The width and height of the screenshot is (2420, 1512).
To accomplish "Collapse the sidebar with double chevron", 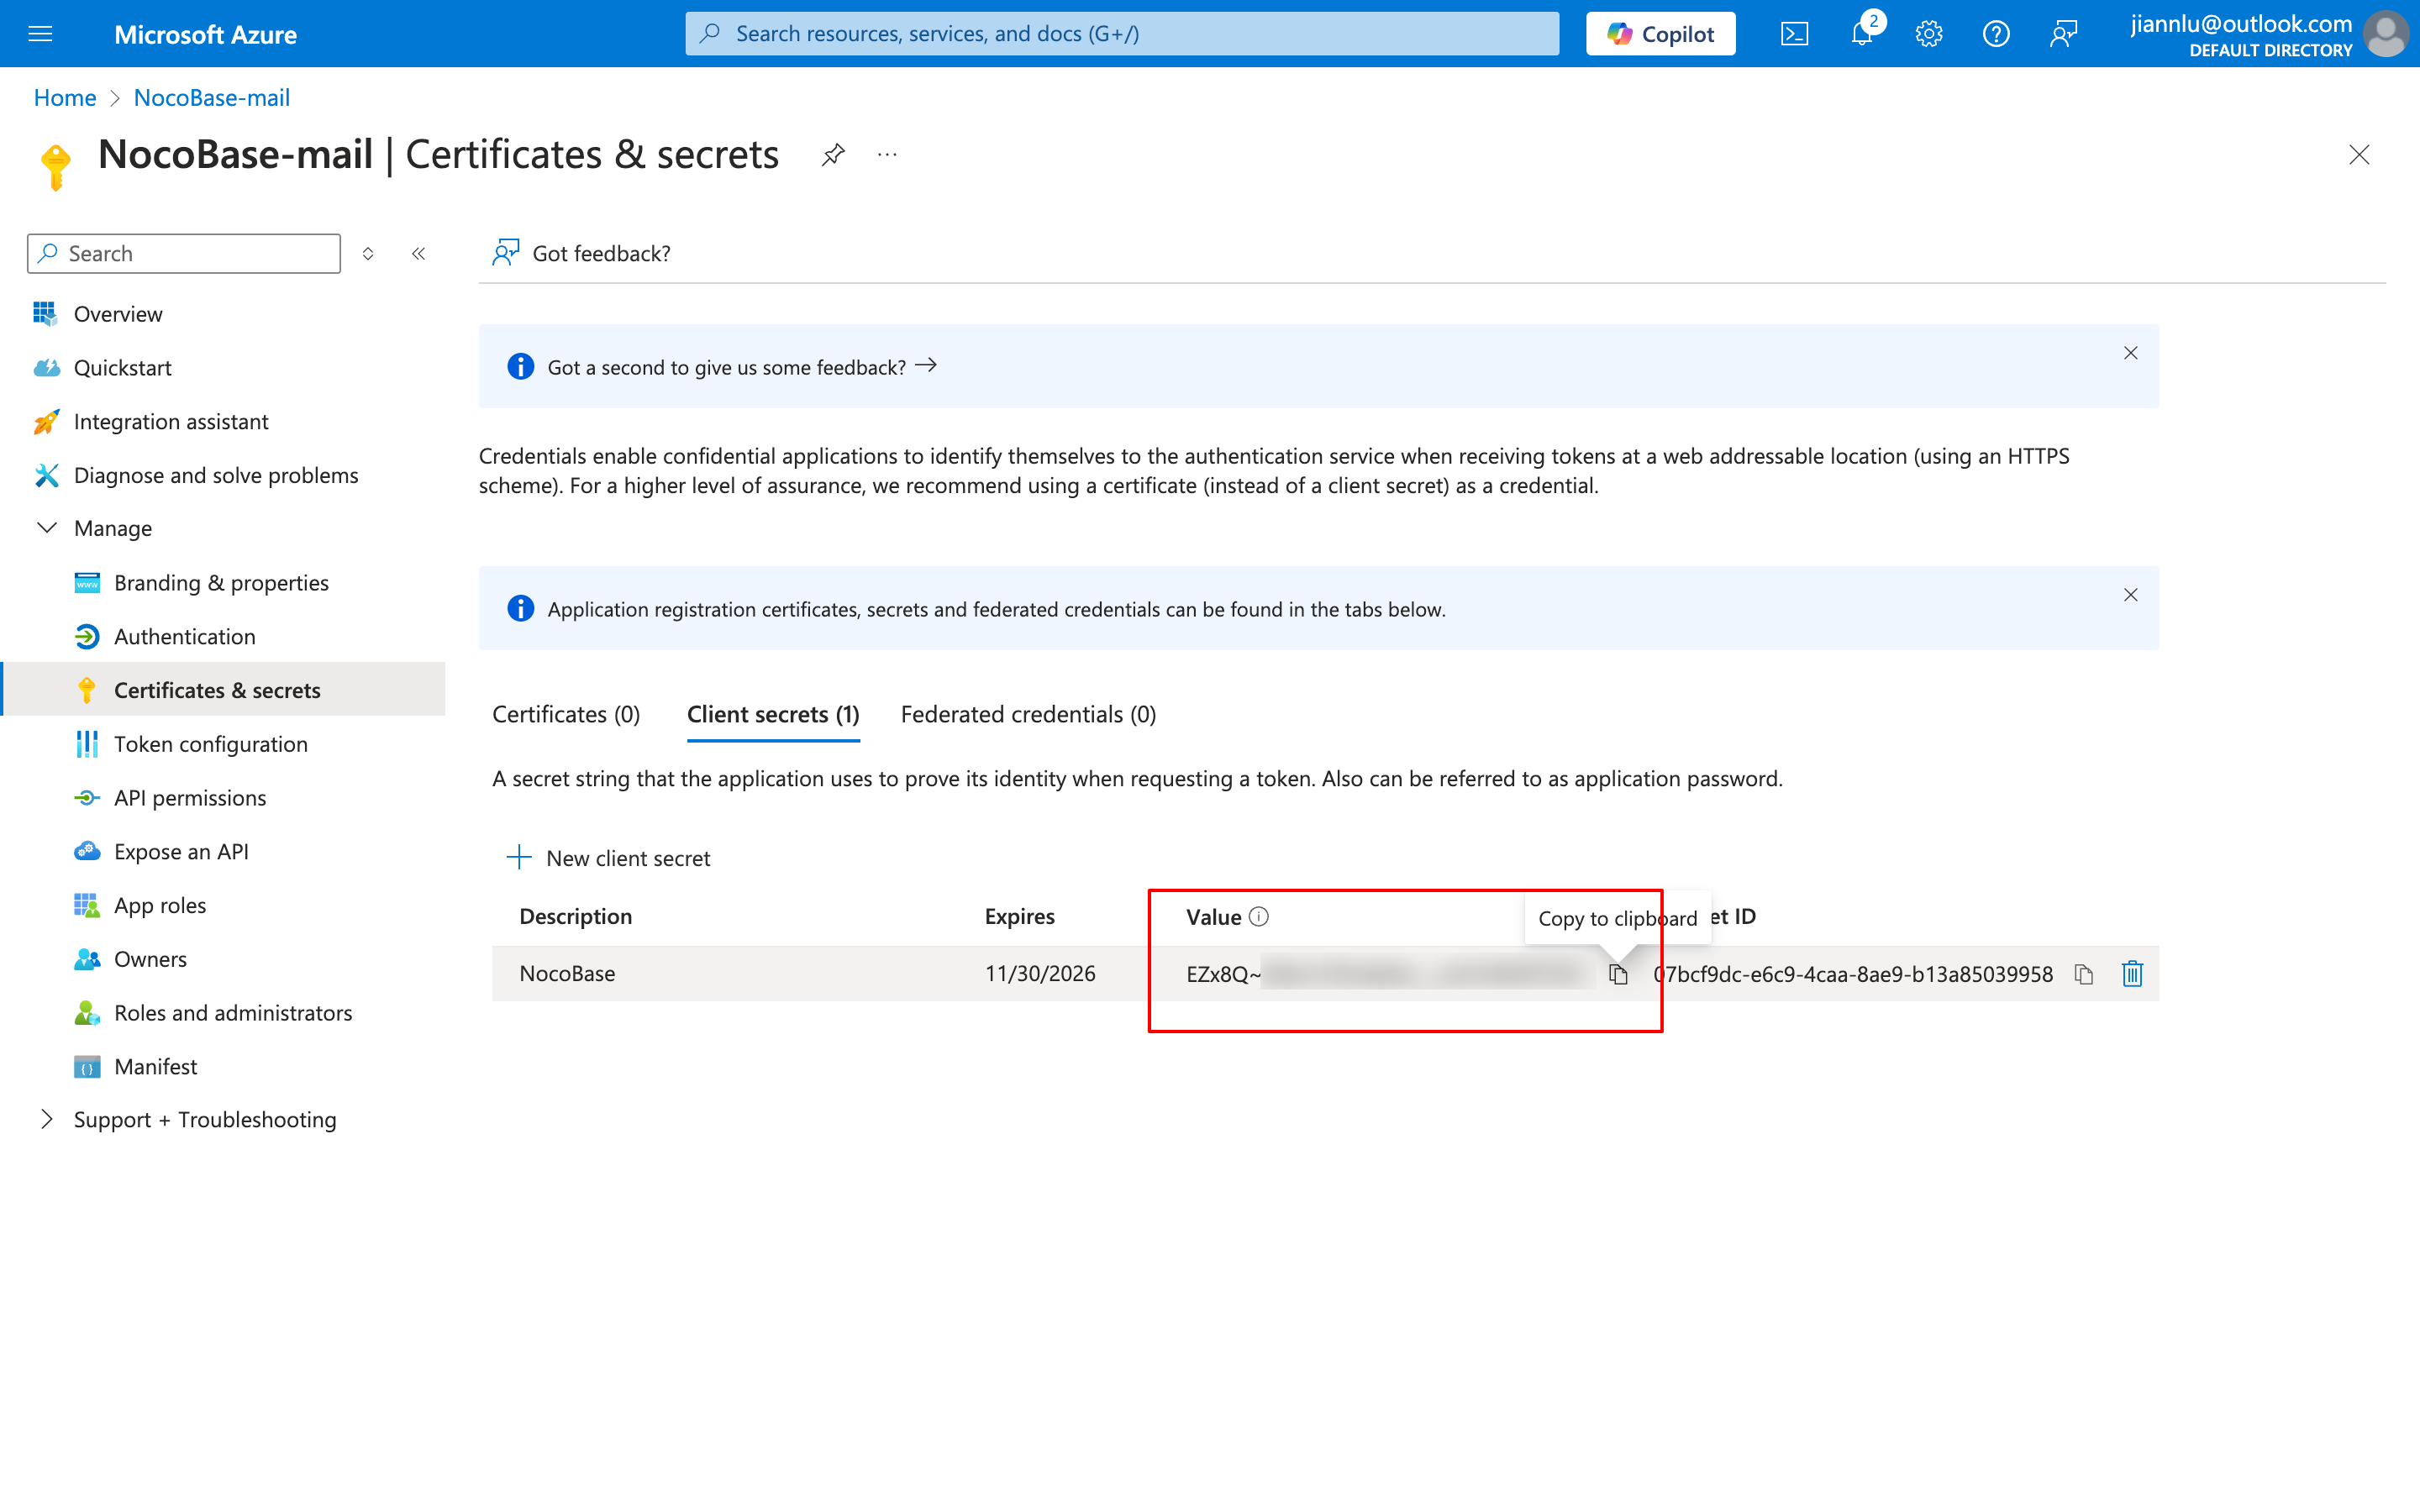I will click(x=419, y=254).
